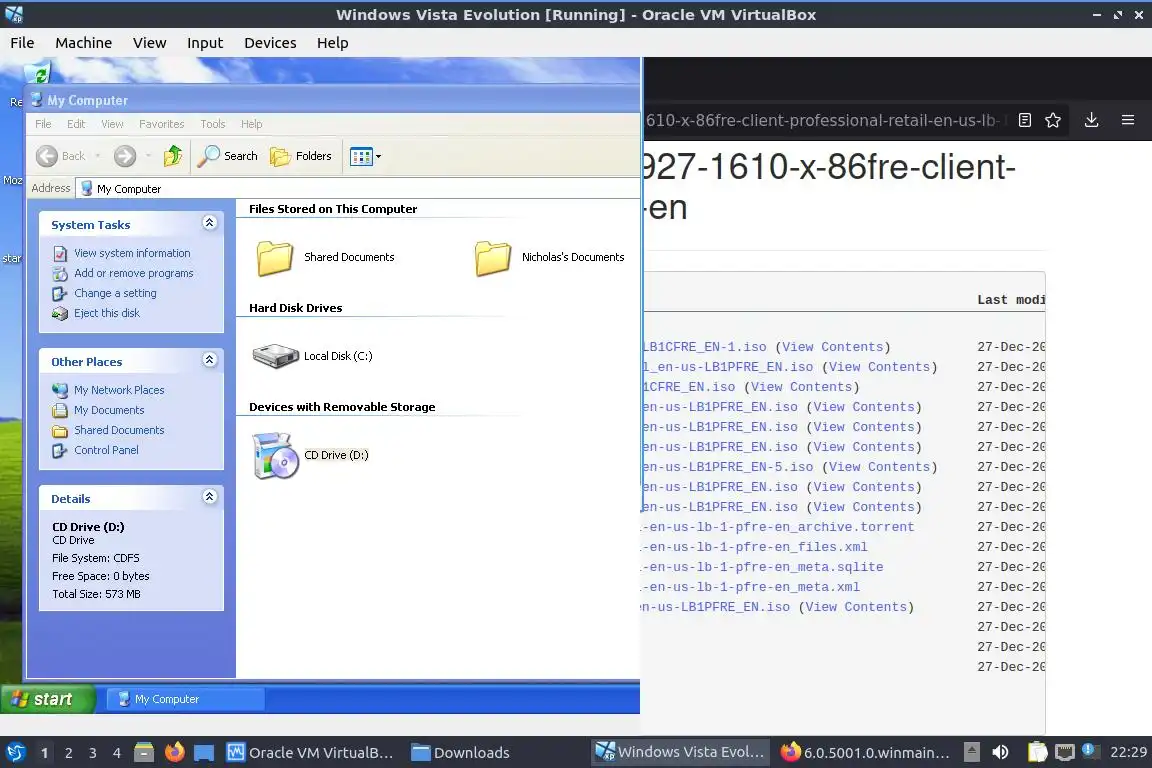The image size is (1152, 768).
Task: Switch to Downloads taskbar item
Action: pos(461,753)
